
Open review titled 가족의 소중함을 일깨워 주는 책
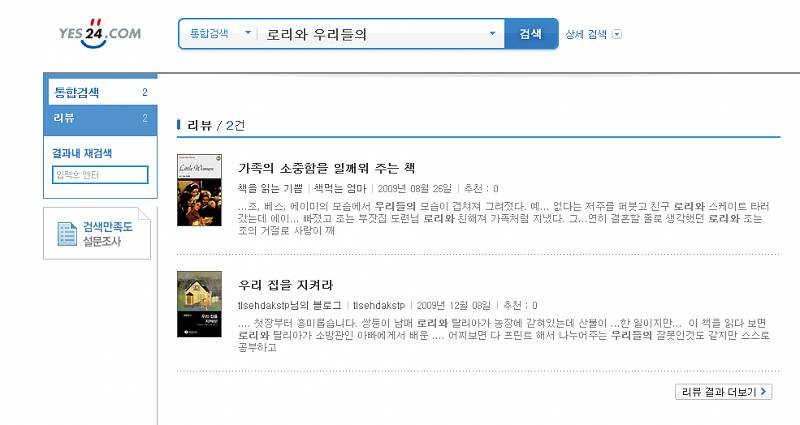click(x=327, y=168)
